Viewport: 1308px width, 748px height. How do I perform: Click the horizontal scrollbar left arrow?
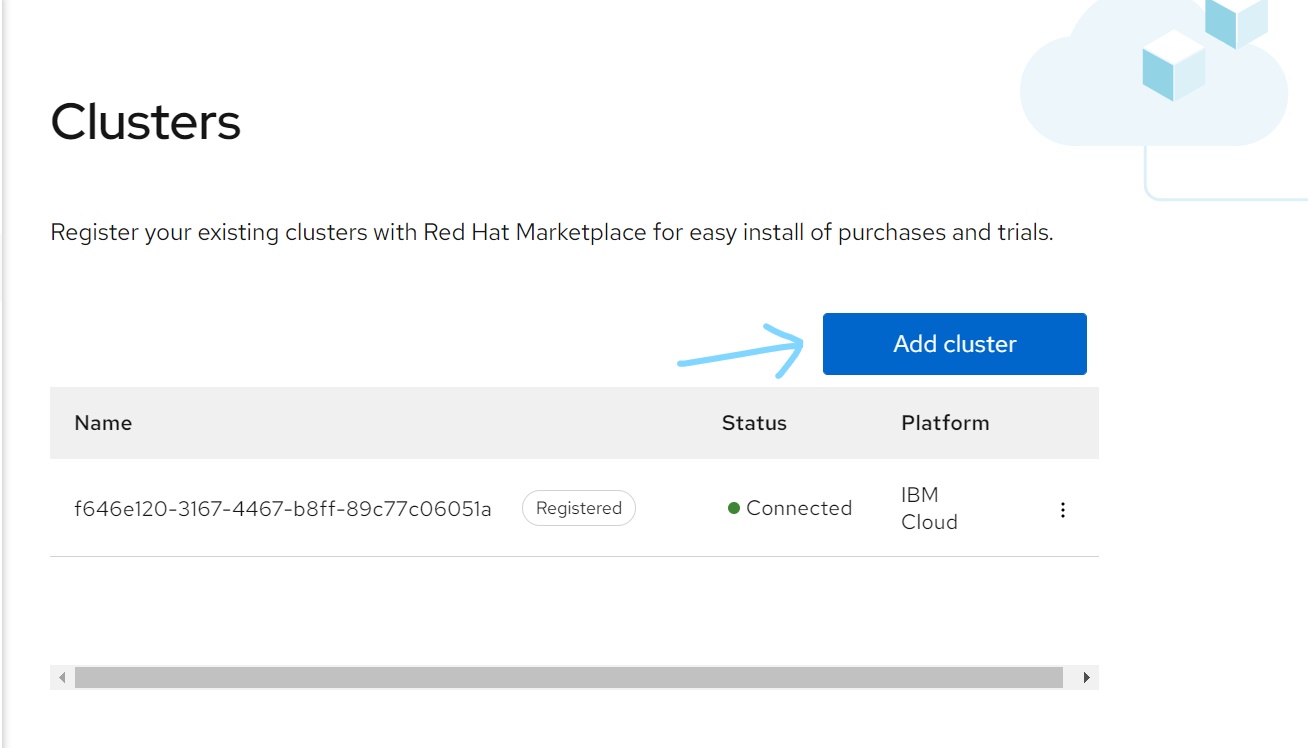(62, 678)
